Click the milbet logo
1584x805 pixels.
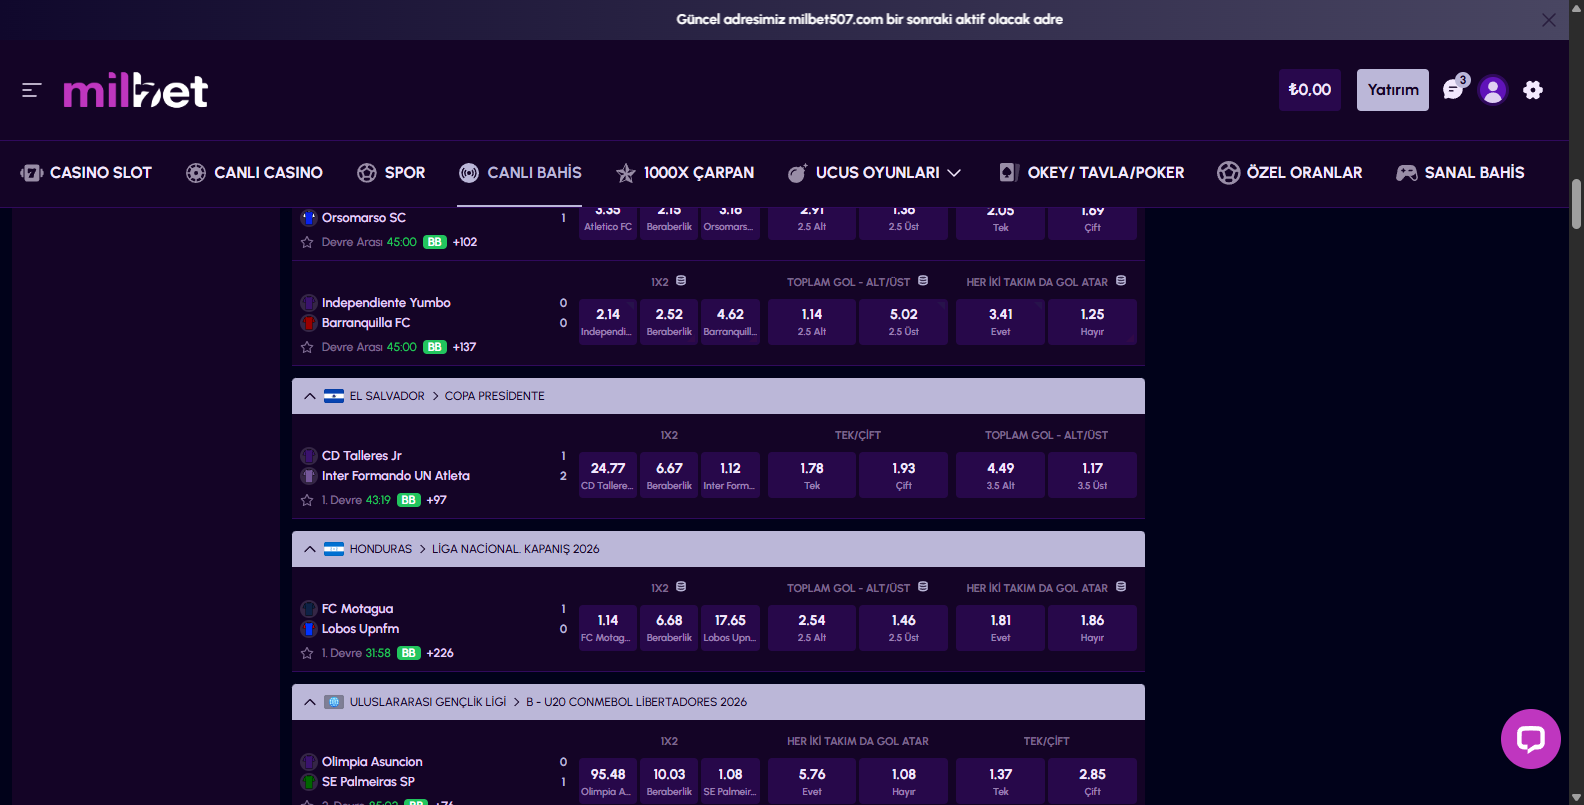(x=136, y=90)
